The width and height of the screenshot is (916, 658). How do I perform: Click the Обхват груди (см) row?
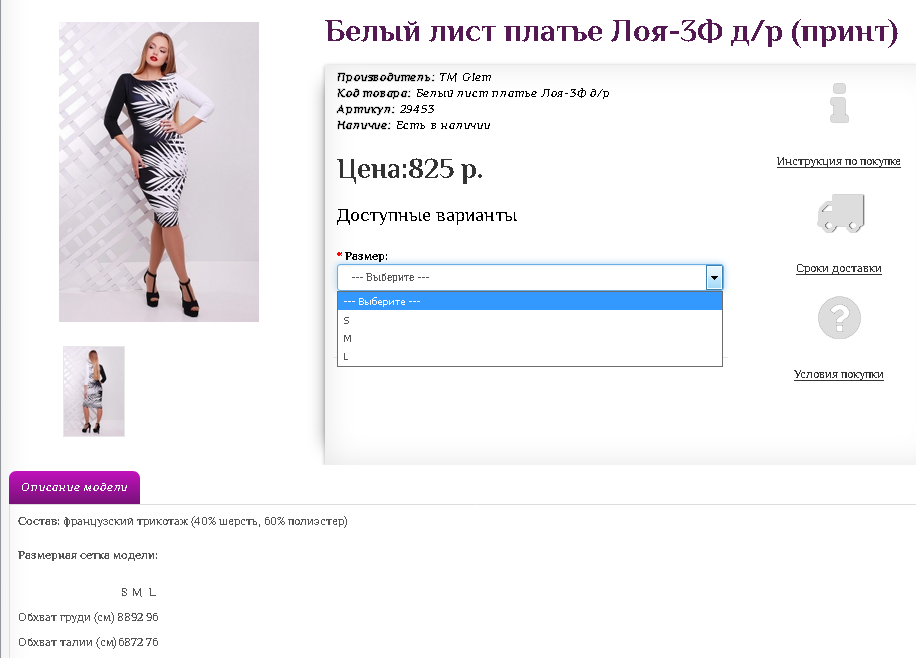coord(88,617)
